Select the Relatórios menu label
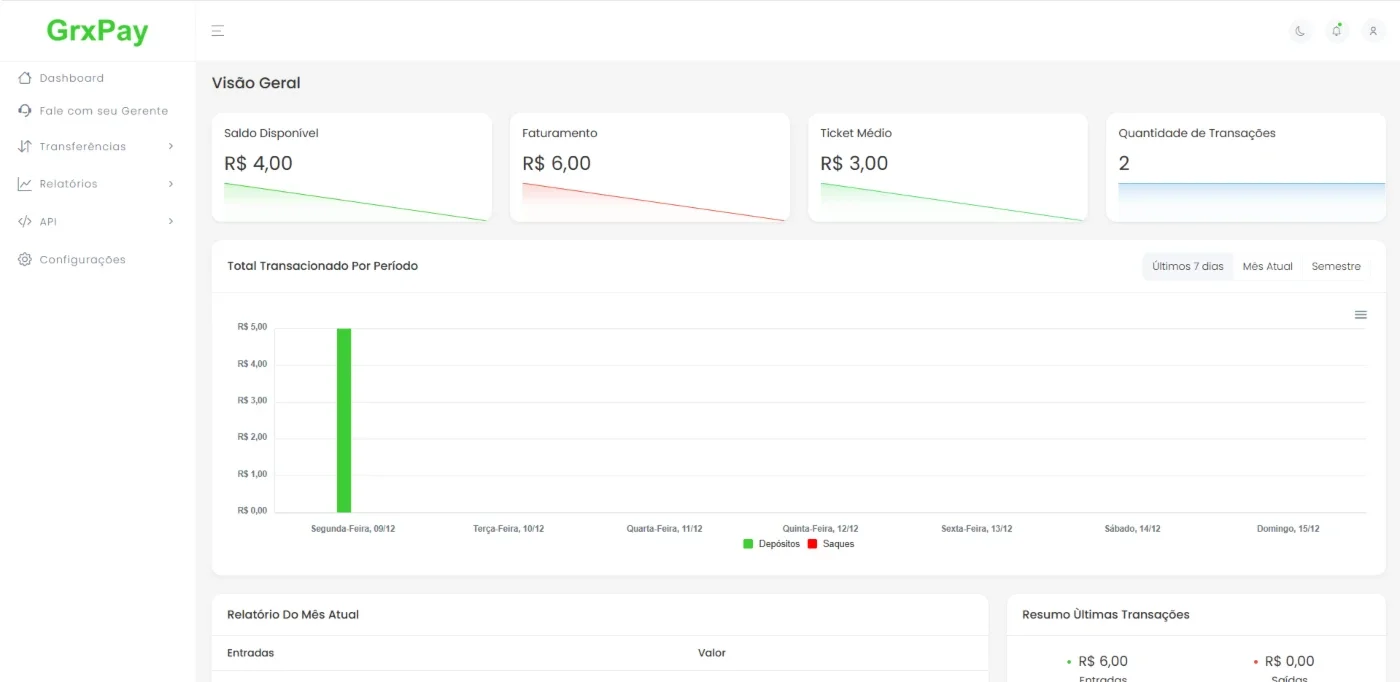 click(x=69, y=184)
